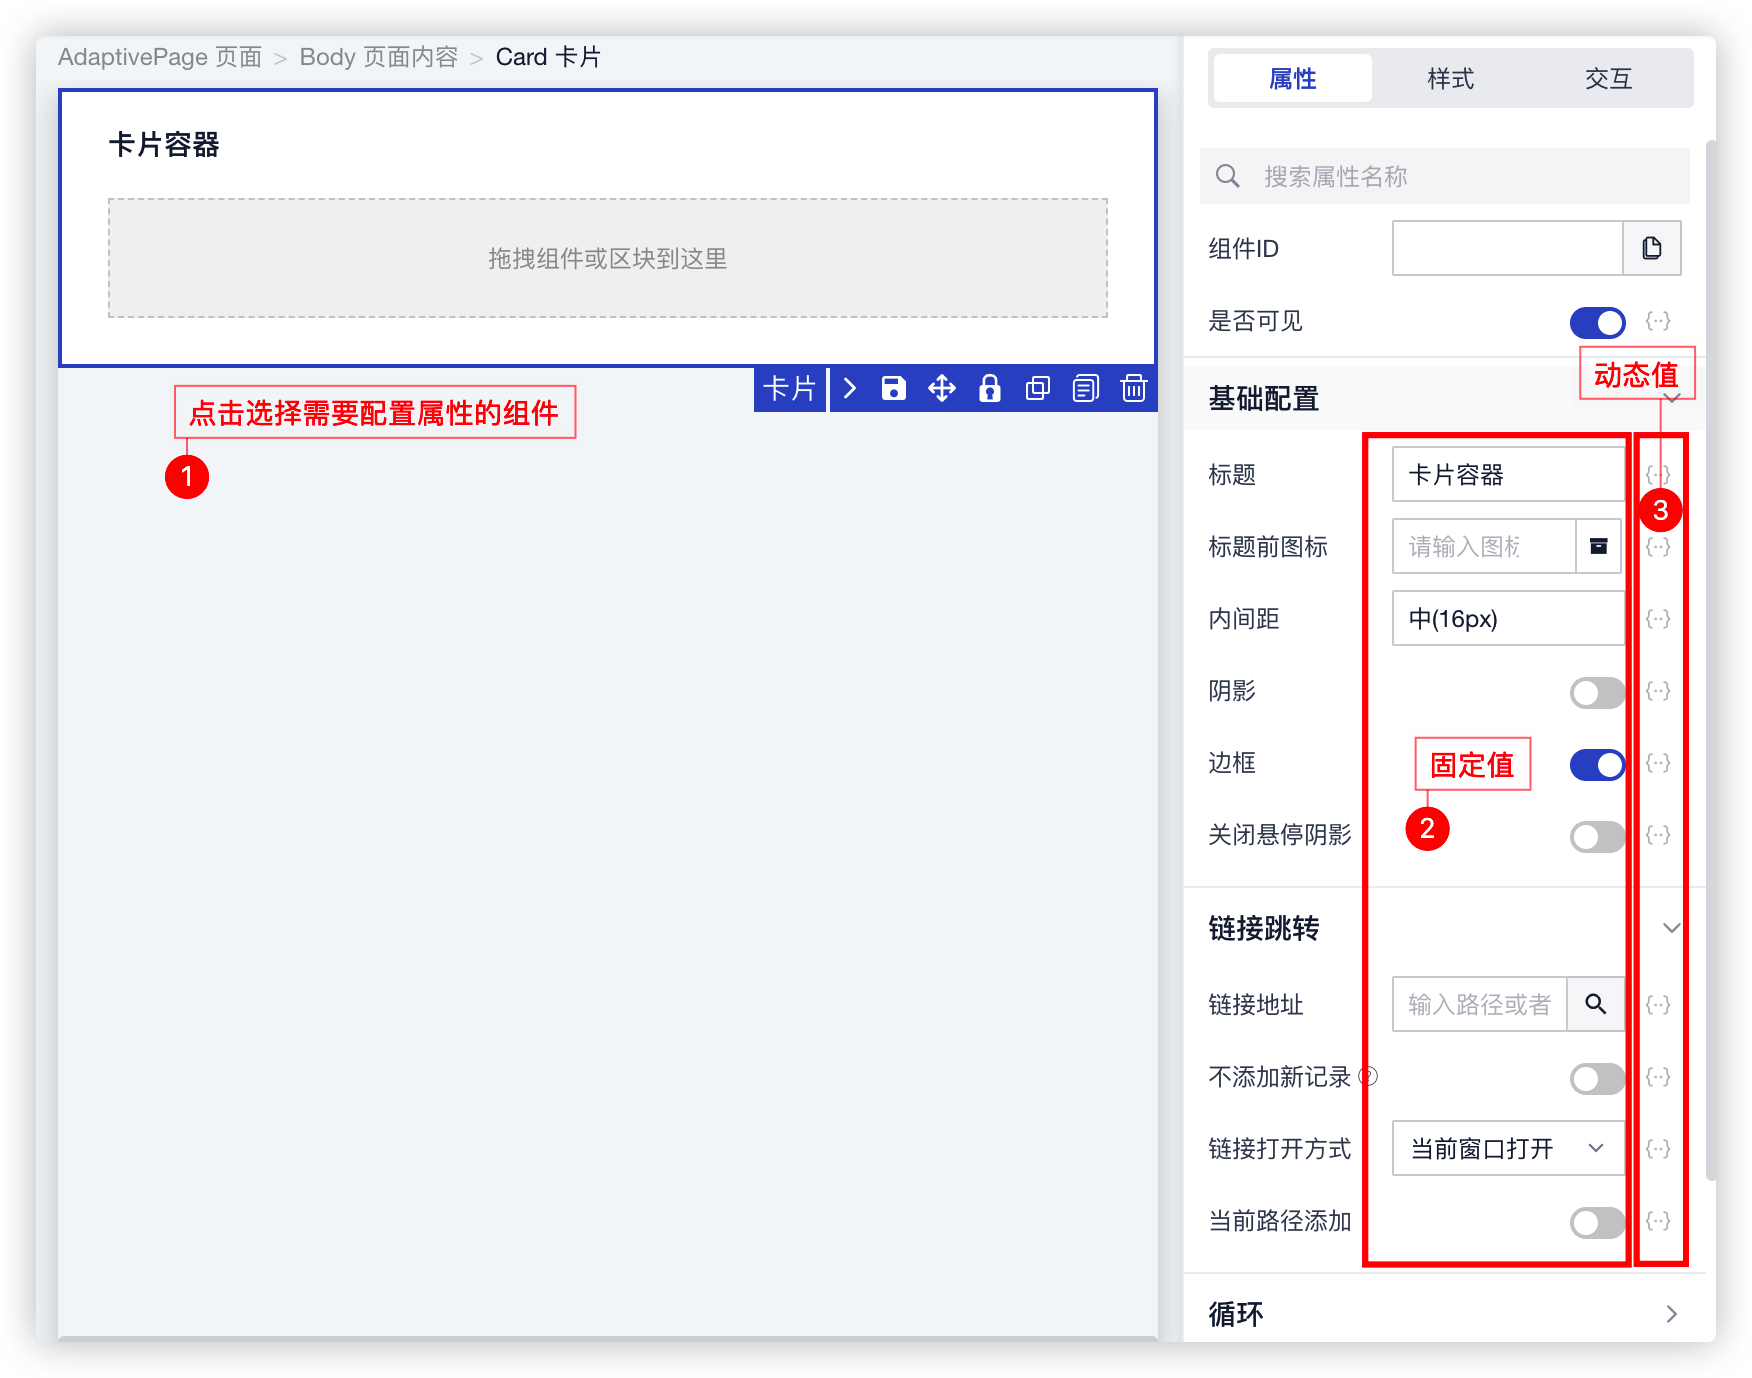1752x1378 pixels.
Task: Enable the 关闭悬停阴影 switch
Action: pyautogui.click(x=1597, y=836)
